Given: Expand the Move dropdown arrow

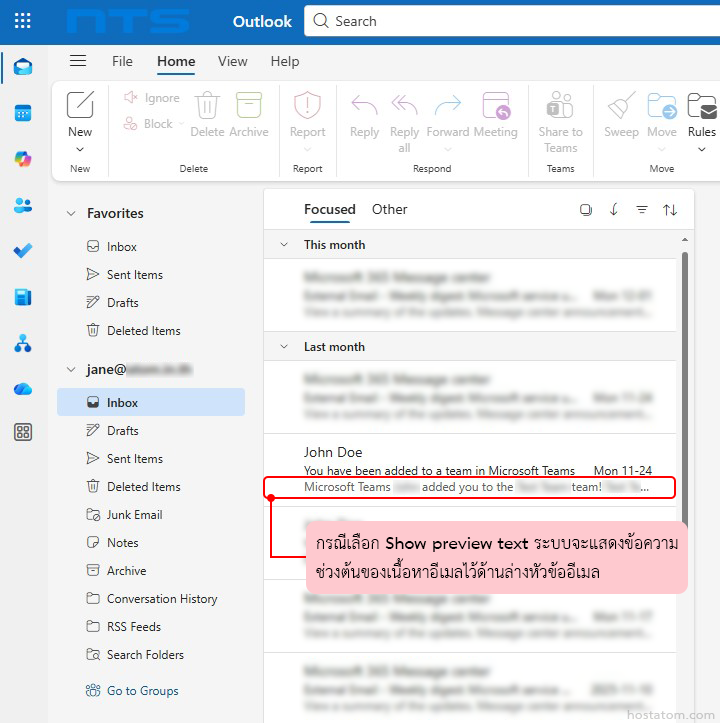Looking at the screenshot, I should pos(662,149).
